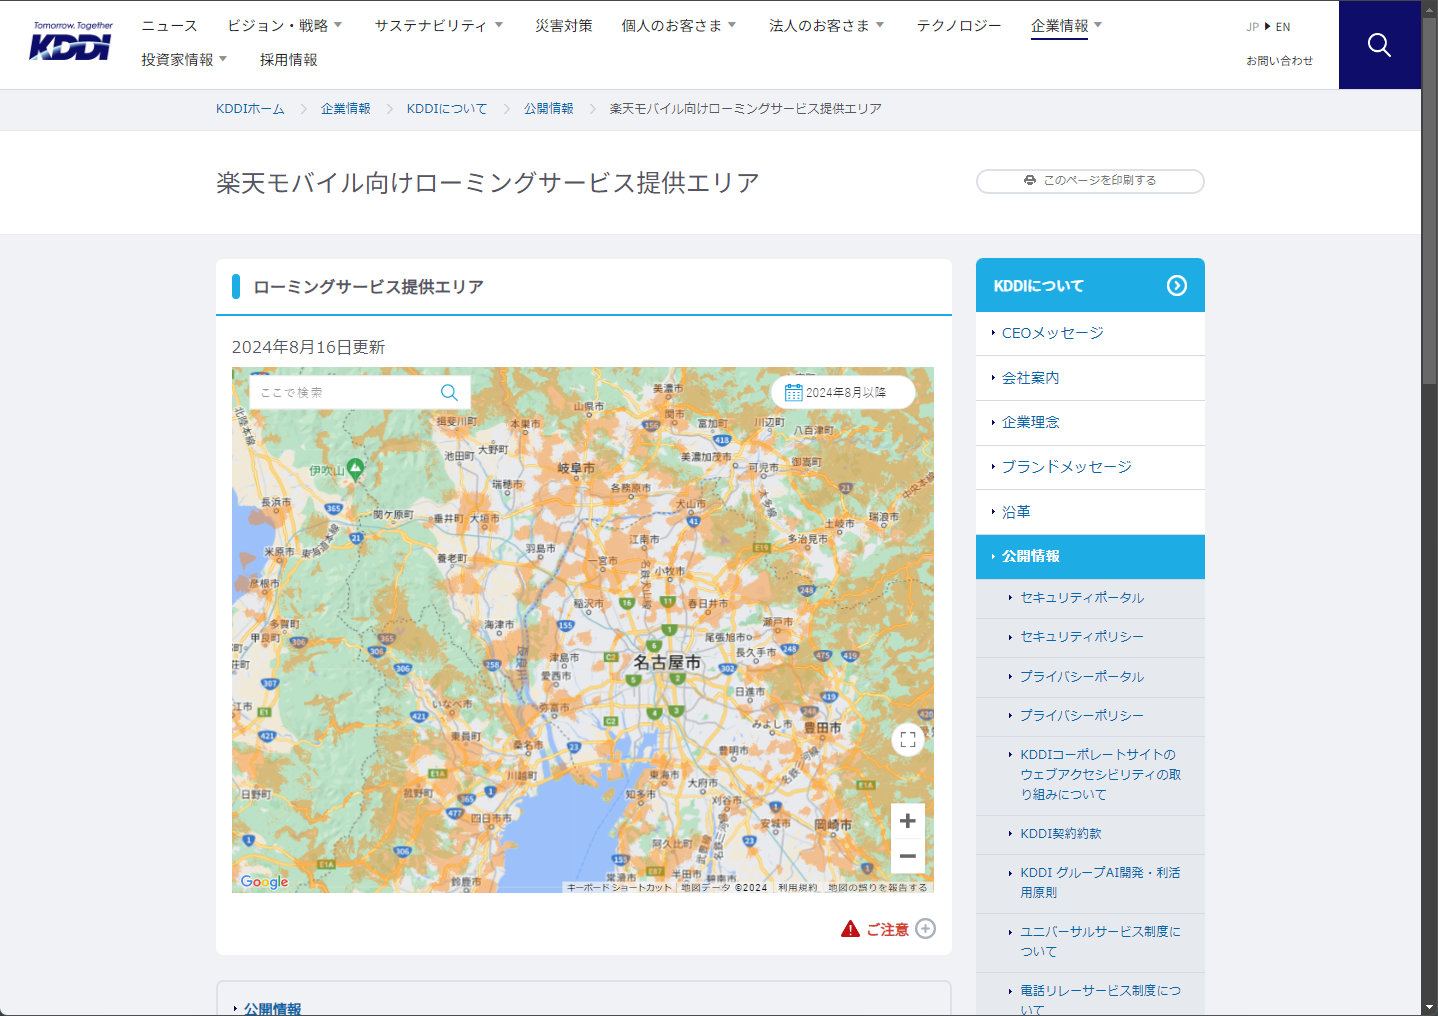1438x1016 pixels.
Task: Click the calendar icon for 2024年8月以降
Action: click(793, 392)
